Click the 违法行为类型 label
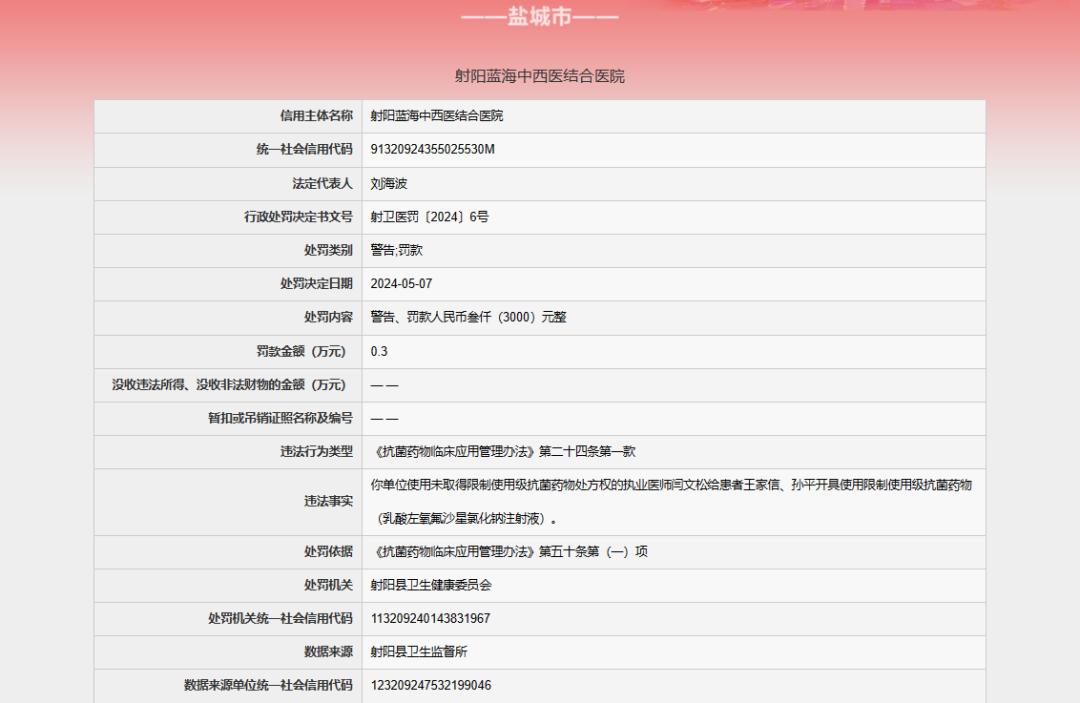The height and width of the screenshot is (703, 1080). (x=316, y=452)
